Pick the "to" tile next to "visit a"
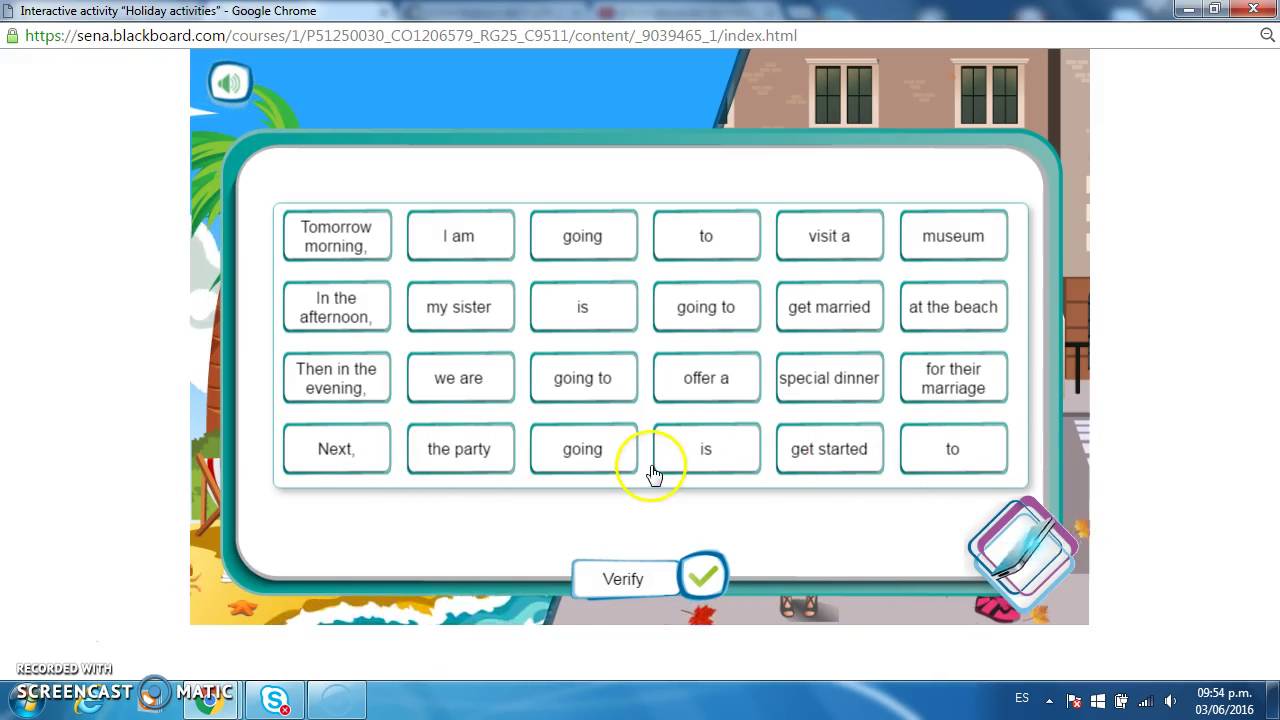 [x=706, y=236]
